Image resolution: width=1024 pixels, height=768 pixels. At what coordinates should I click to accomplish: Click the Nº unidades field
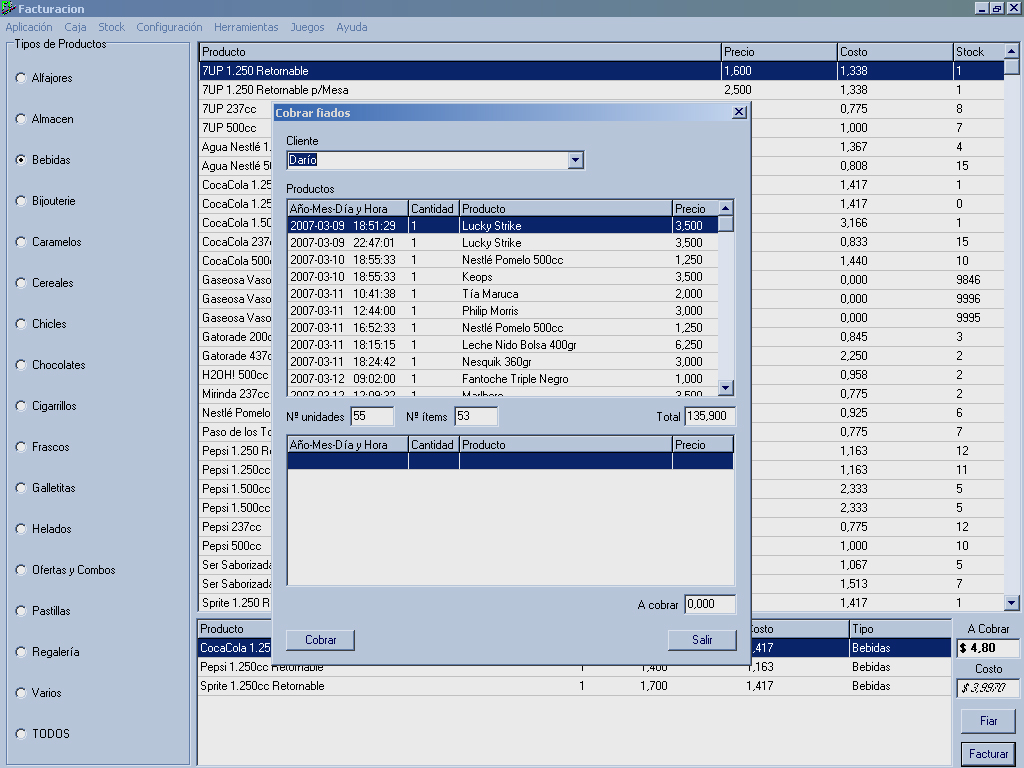coord(372,417)
